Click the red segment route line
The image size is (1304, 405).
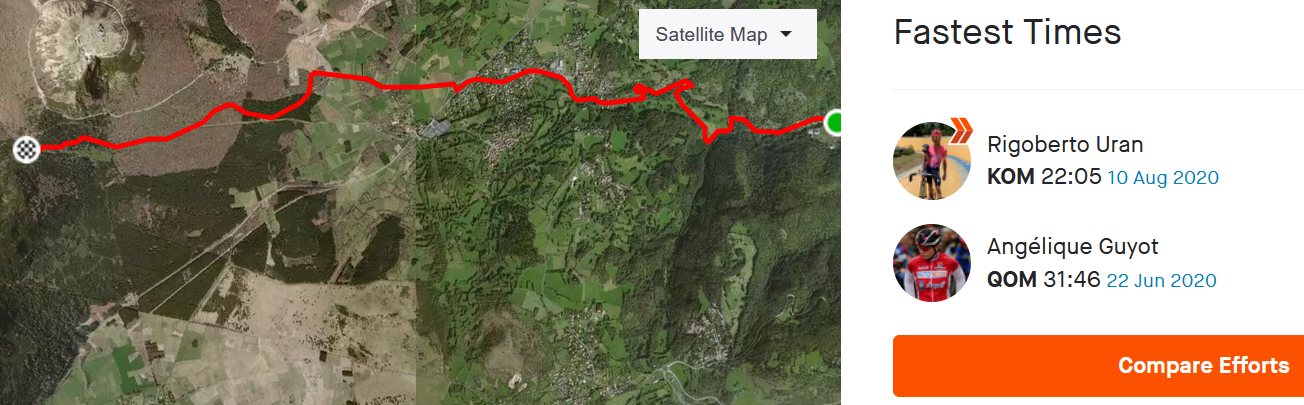400,87
